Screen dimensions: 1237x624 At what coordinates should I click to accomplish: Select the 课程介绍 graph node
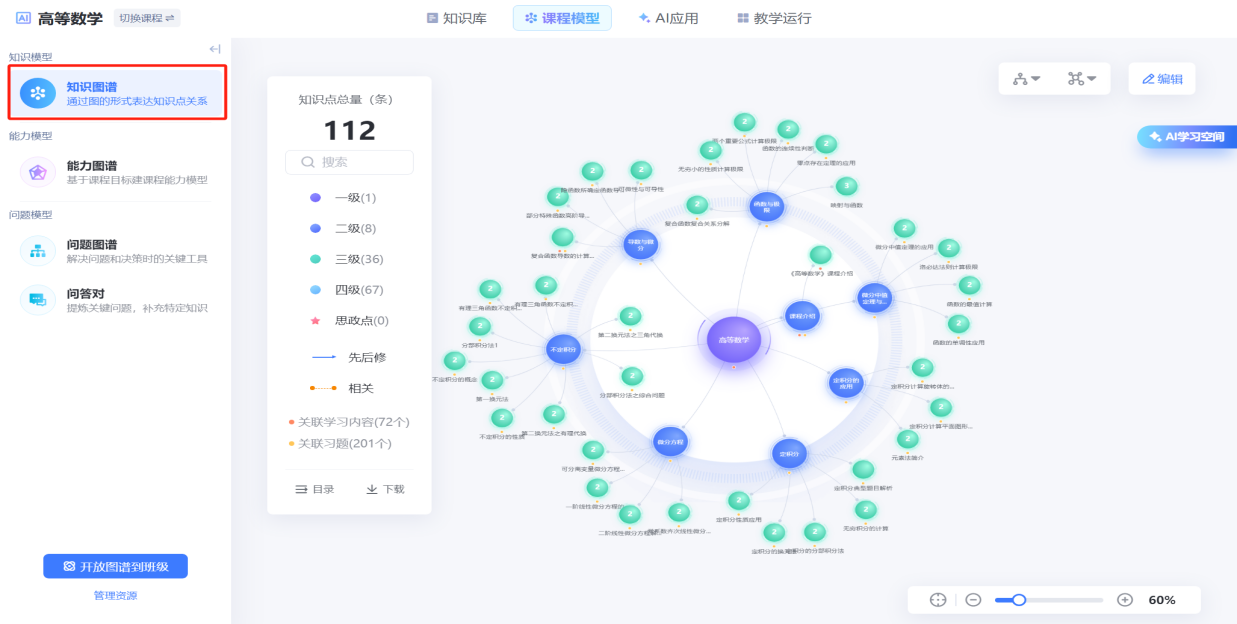point(803,316)
